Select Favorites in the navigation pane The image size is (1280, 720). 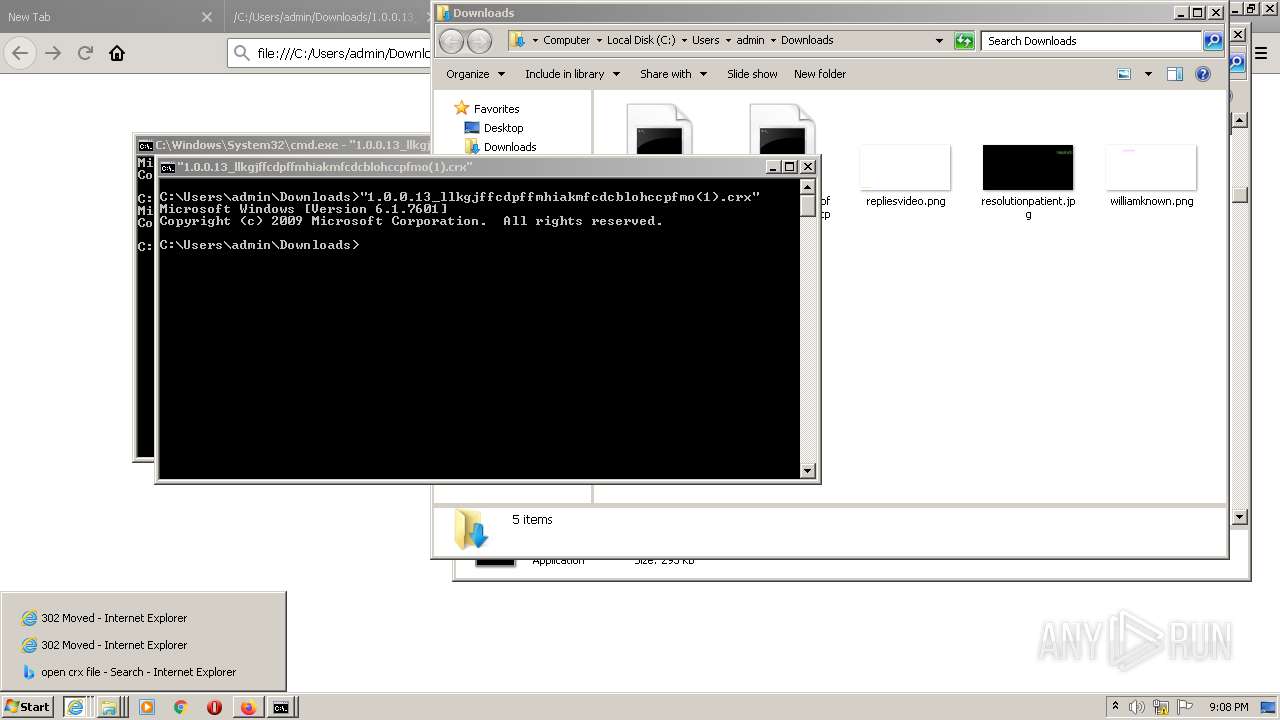[487, 109]
